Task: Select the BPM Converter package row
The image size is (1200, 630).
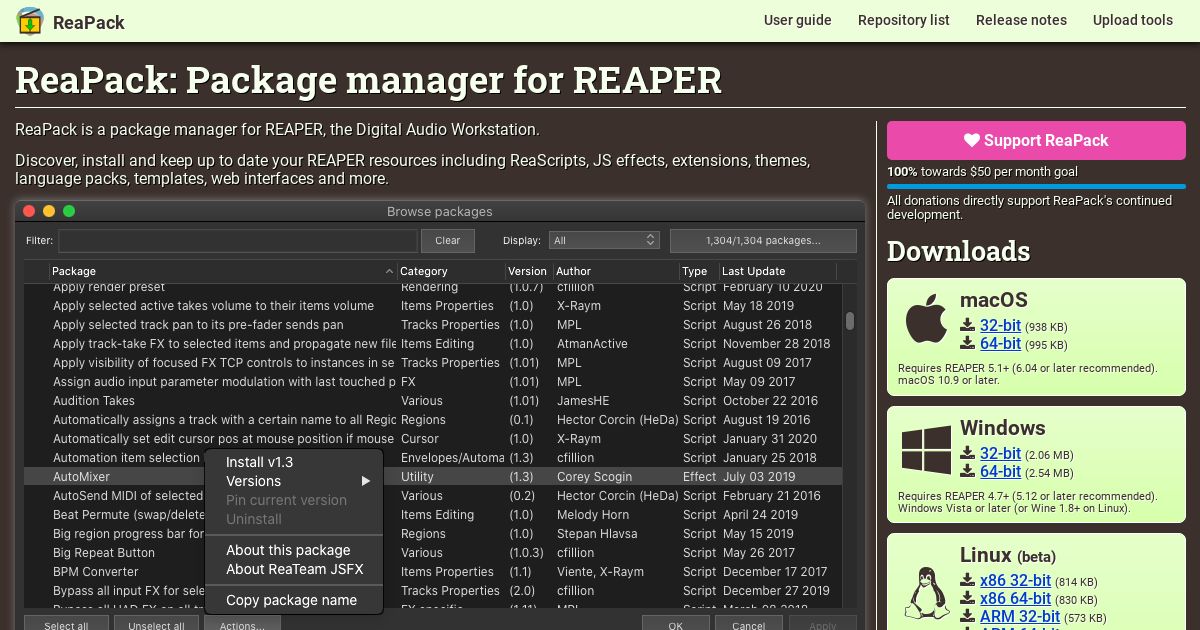Action: point(433,572)
